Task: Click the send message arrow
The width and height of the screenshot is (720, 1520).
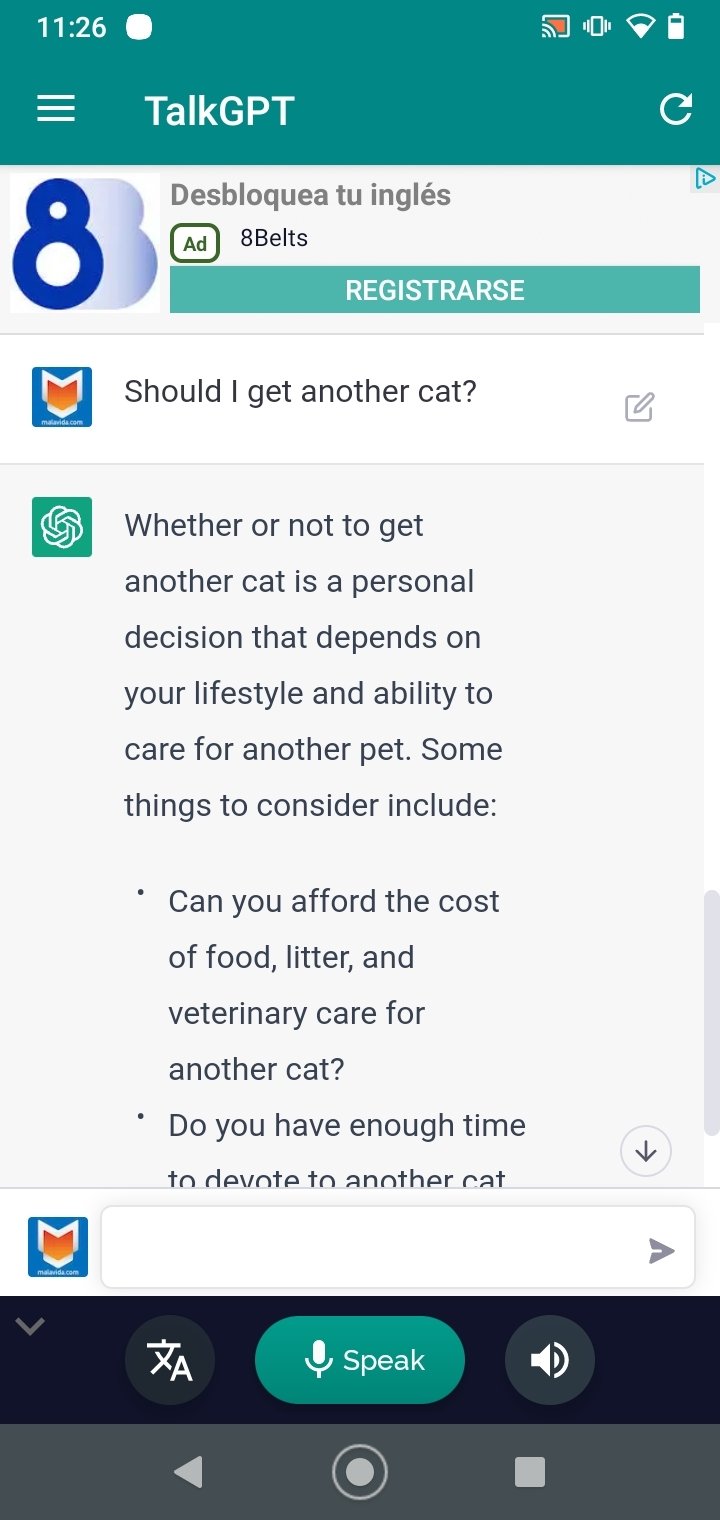Action: 661,1250
